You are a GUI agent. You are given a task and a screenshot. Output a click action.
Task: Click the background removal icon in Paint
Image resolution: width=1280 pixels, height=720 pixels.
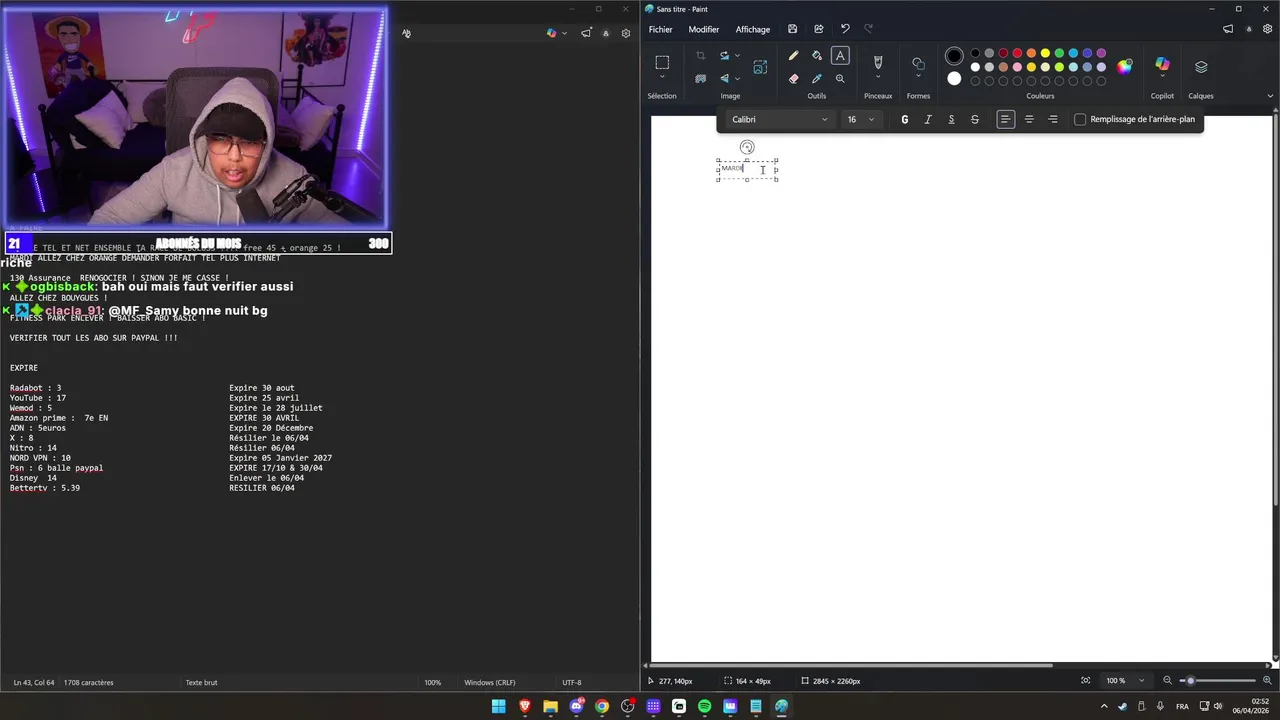pos(700,78)
